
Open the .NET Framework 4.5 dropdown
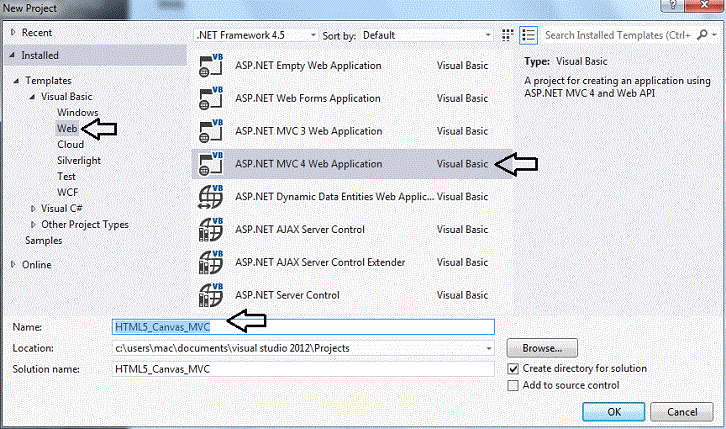[x=256, y=35]
